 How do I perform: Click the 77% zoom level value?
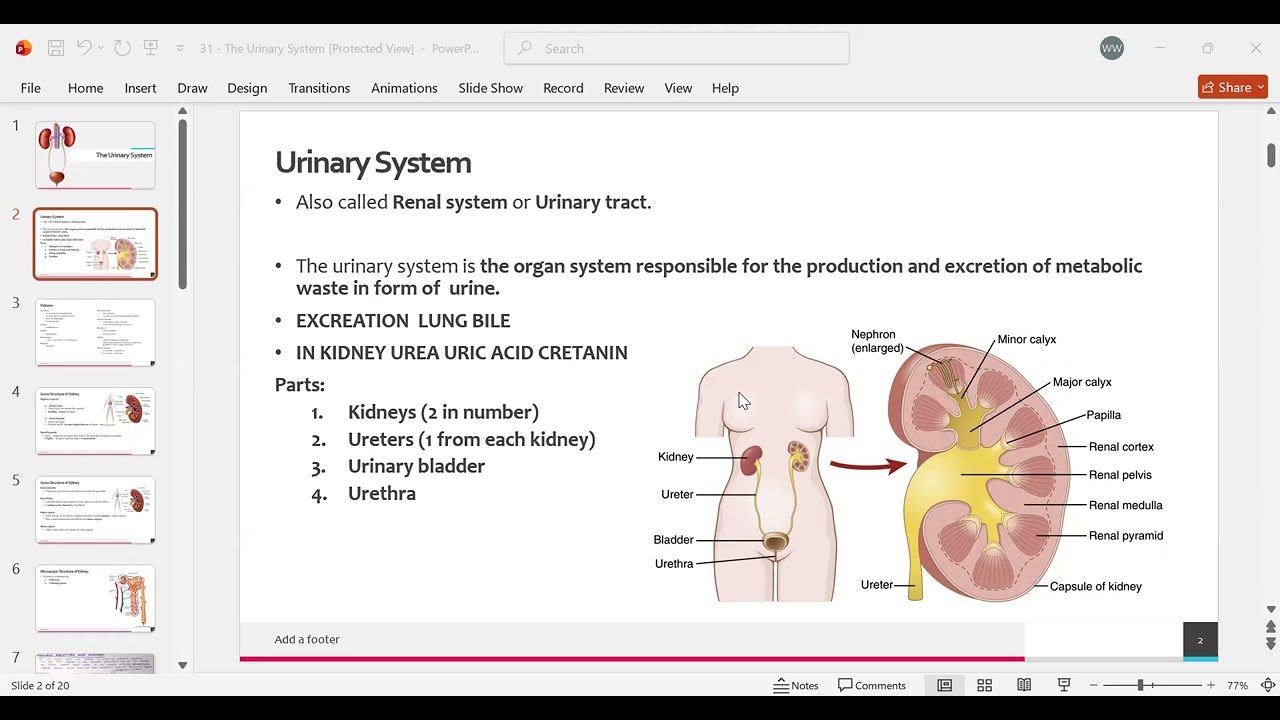coord(1237,685)
